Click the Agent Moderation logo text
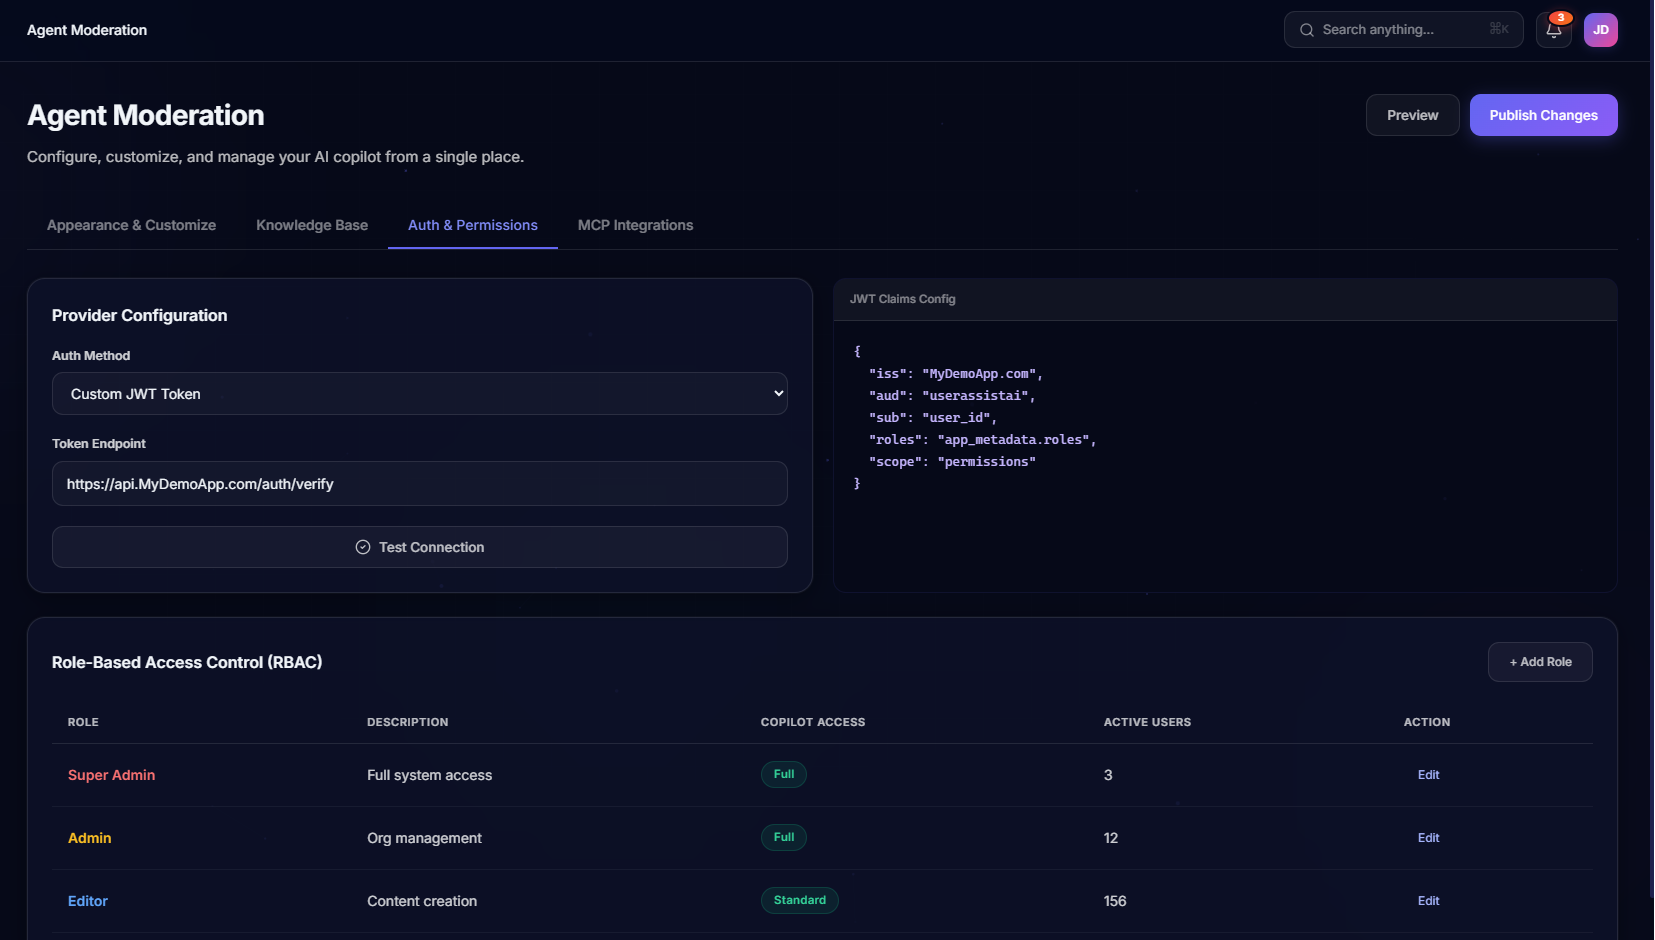 coord(86,29)
